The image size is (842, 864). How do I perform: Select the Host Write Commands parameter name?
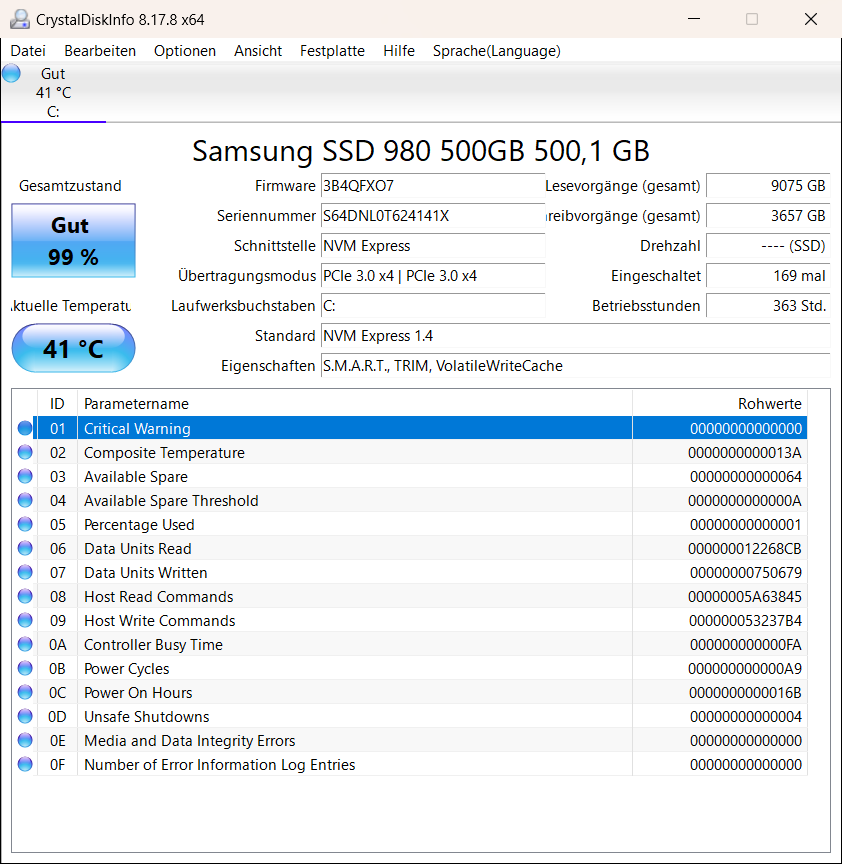160,620
